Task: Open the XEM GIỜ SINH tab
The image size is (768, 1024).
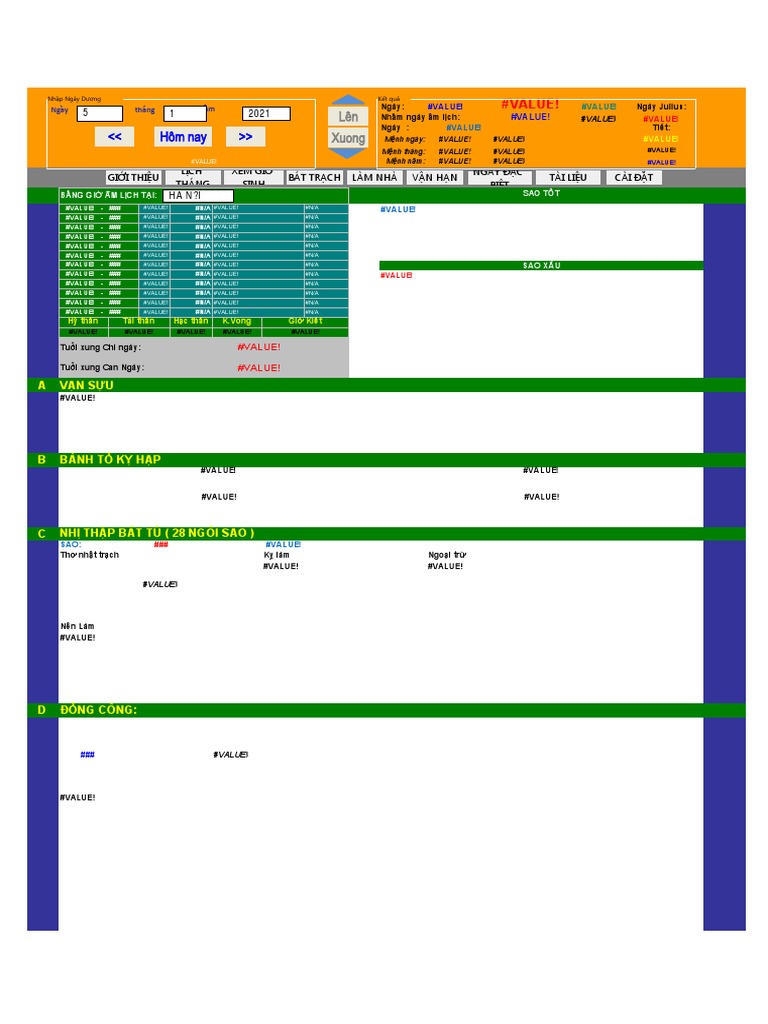Action: (x=253, y=178)
